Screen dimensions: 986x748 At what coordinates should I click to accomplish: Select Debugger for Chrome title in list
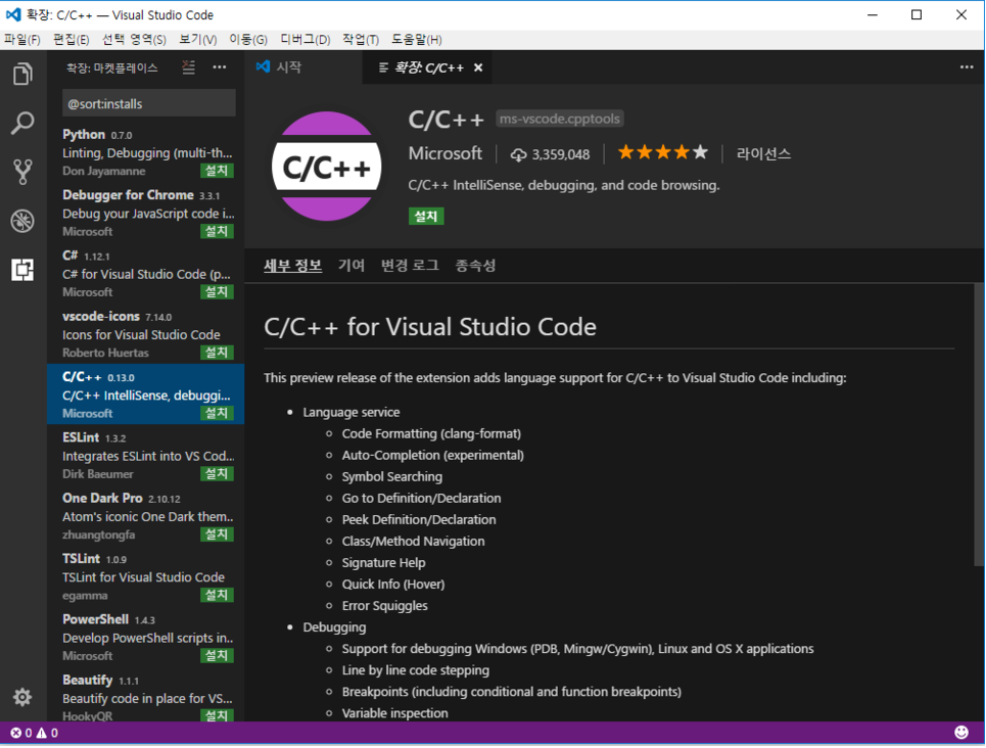128,195
